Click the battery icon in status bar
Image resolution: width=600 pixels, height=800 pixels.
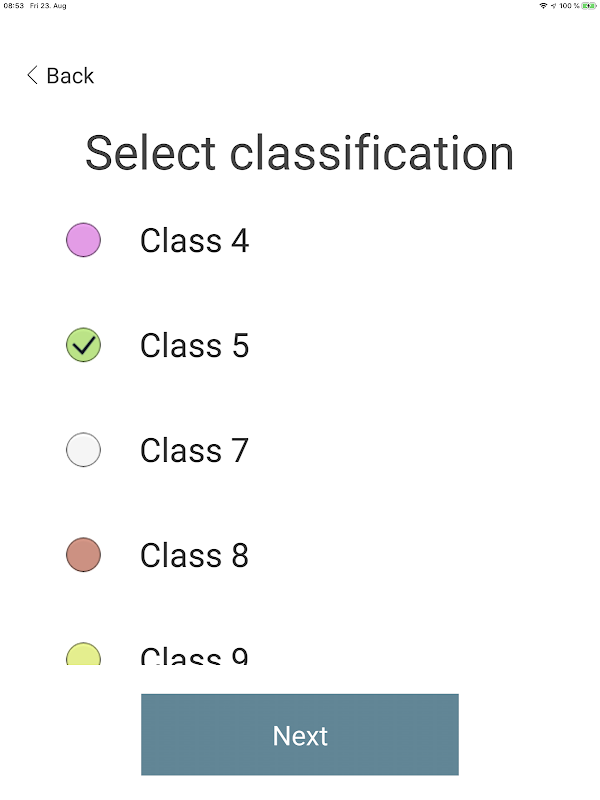click(590, 6)
